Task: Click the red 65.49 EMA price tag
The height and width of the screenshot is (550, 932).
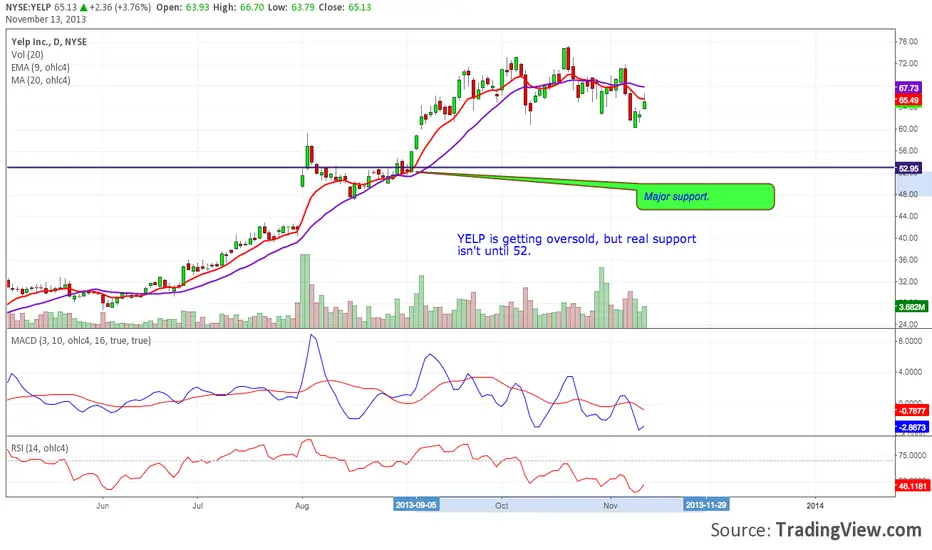Action: point(908,100)
